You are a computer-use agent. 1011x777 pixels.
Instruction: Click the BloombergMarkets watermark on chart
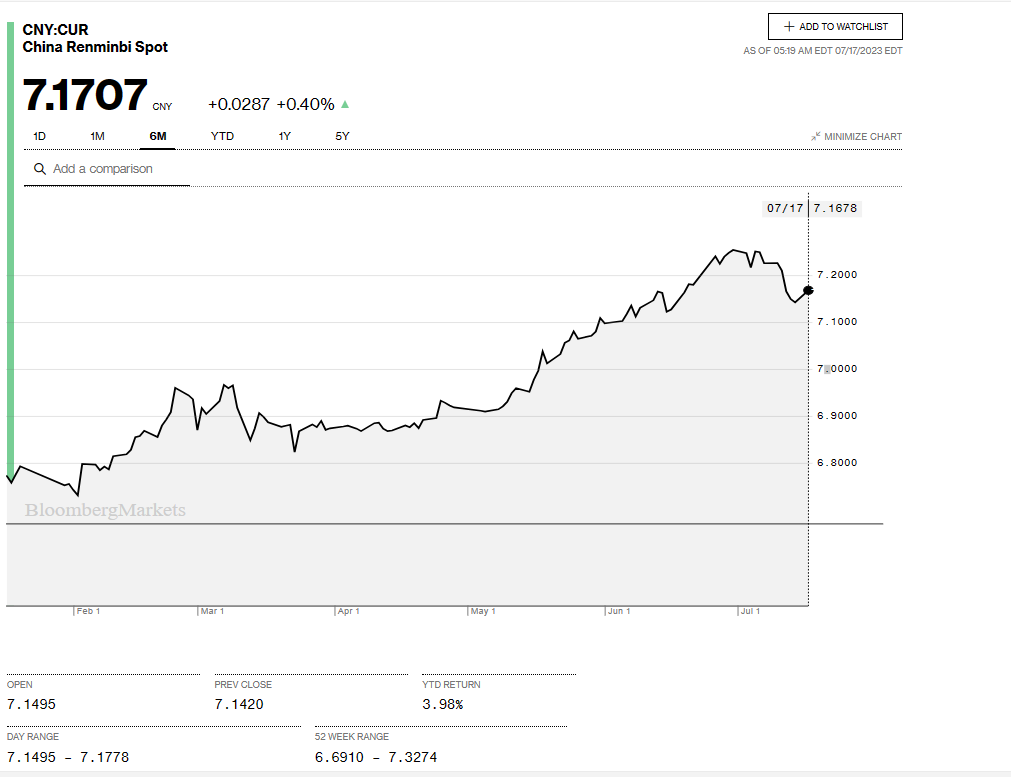pos(105,511)
